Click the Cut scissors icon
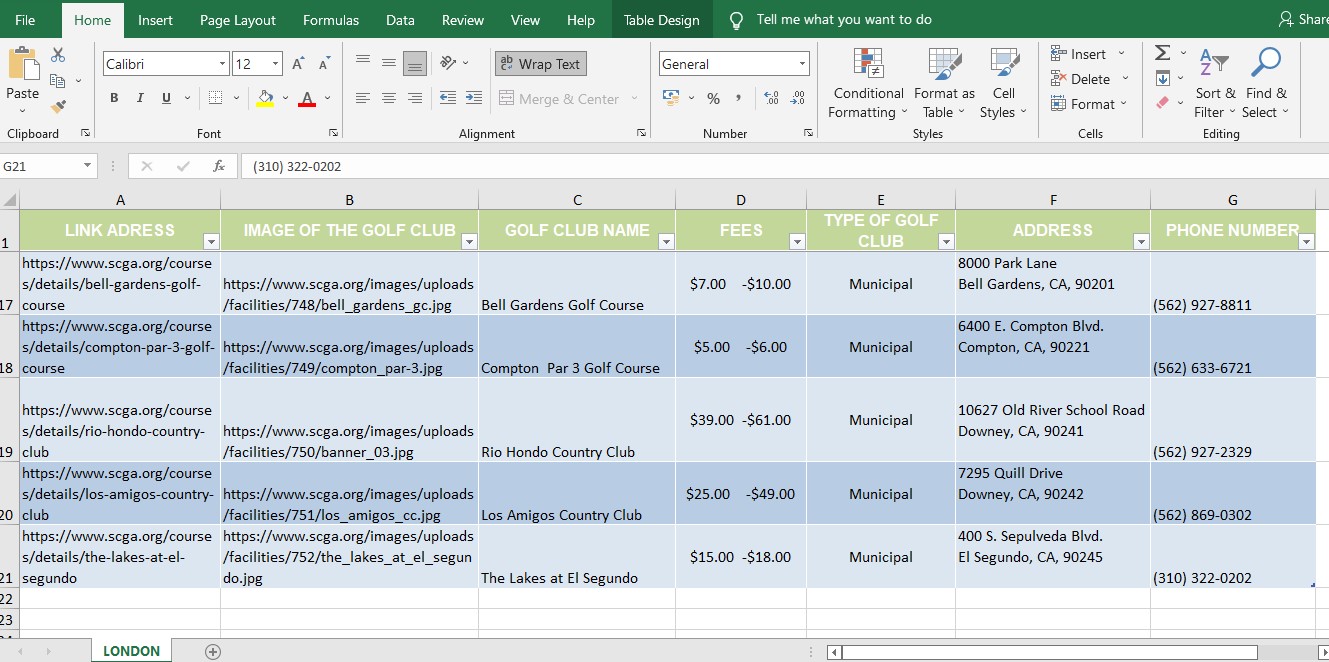This screenshot has height=662, width=1329. pos(58,56)
